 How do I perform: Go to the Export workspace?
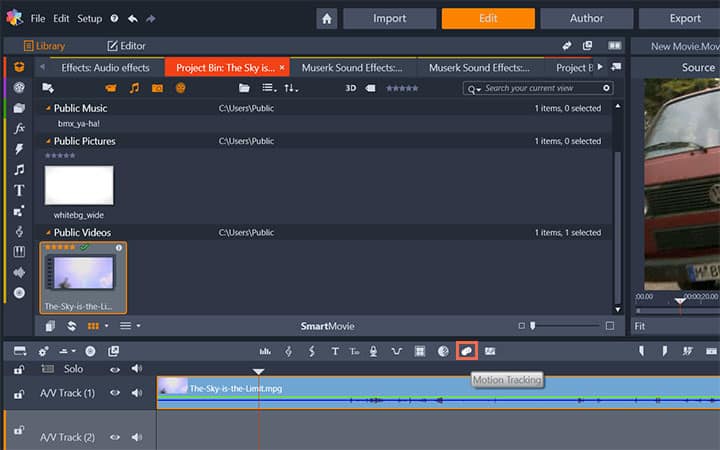pyautogui.click(x=682, y=18)
